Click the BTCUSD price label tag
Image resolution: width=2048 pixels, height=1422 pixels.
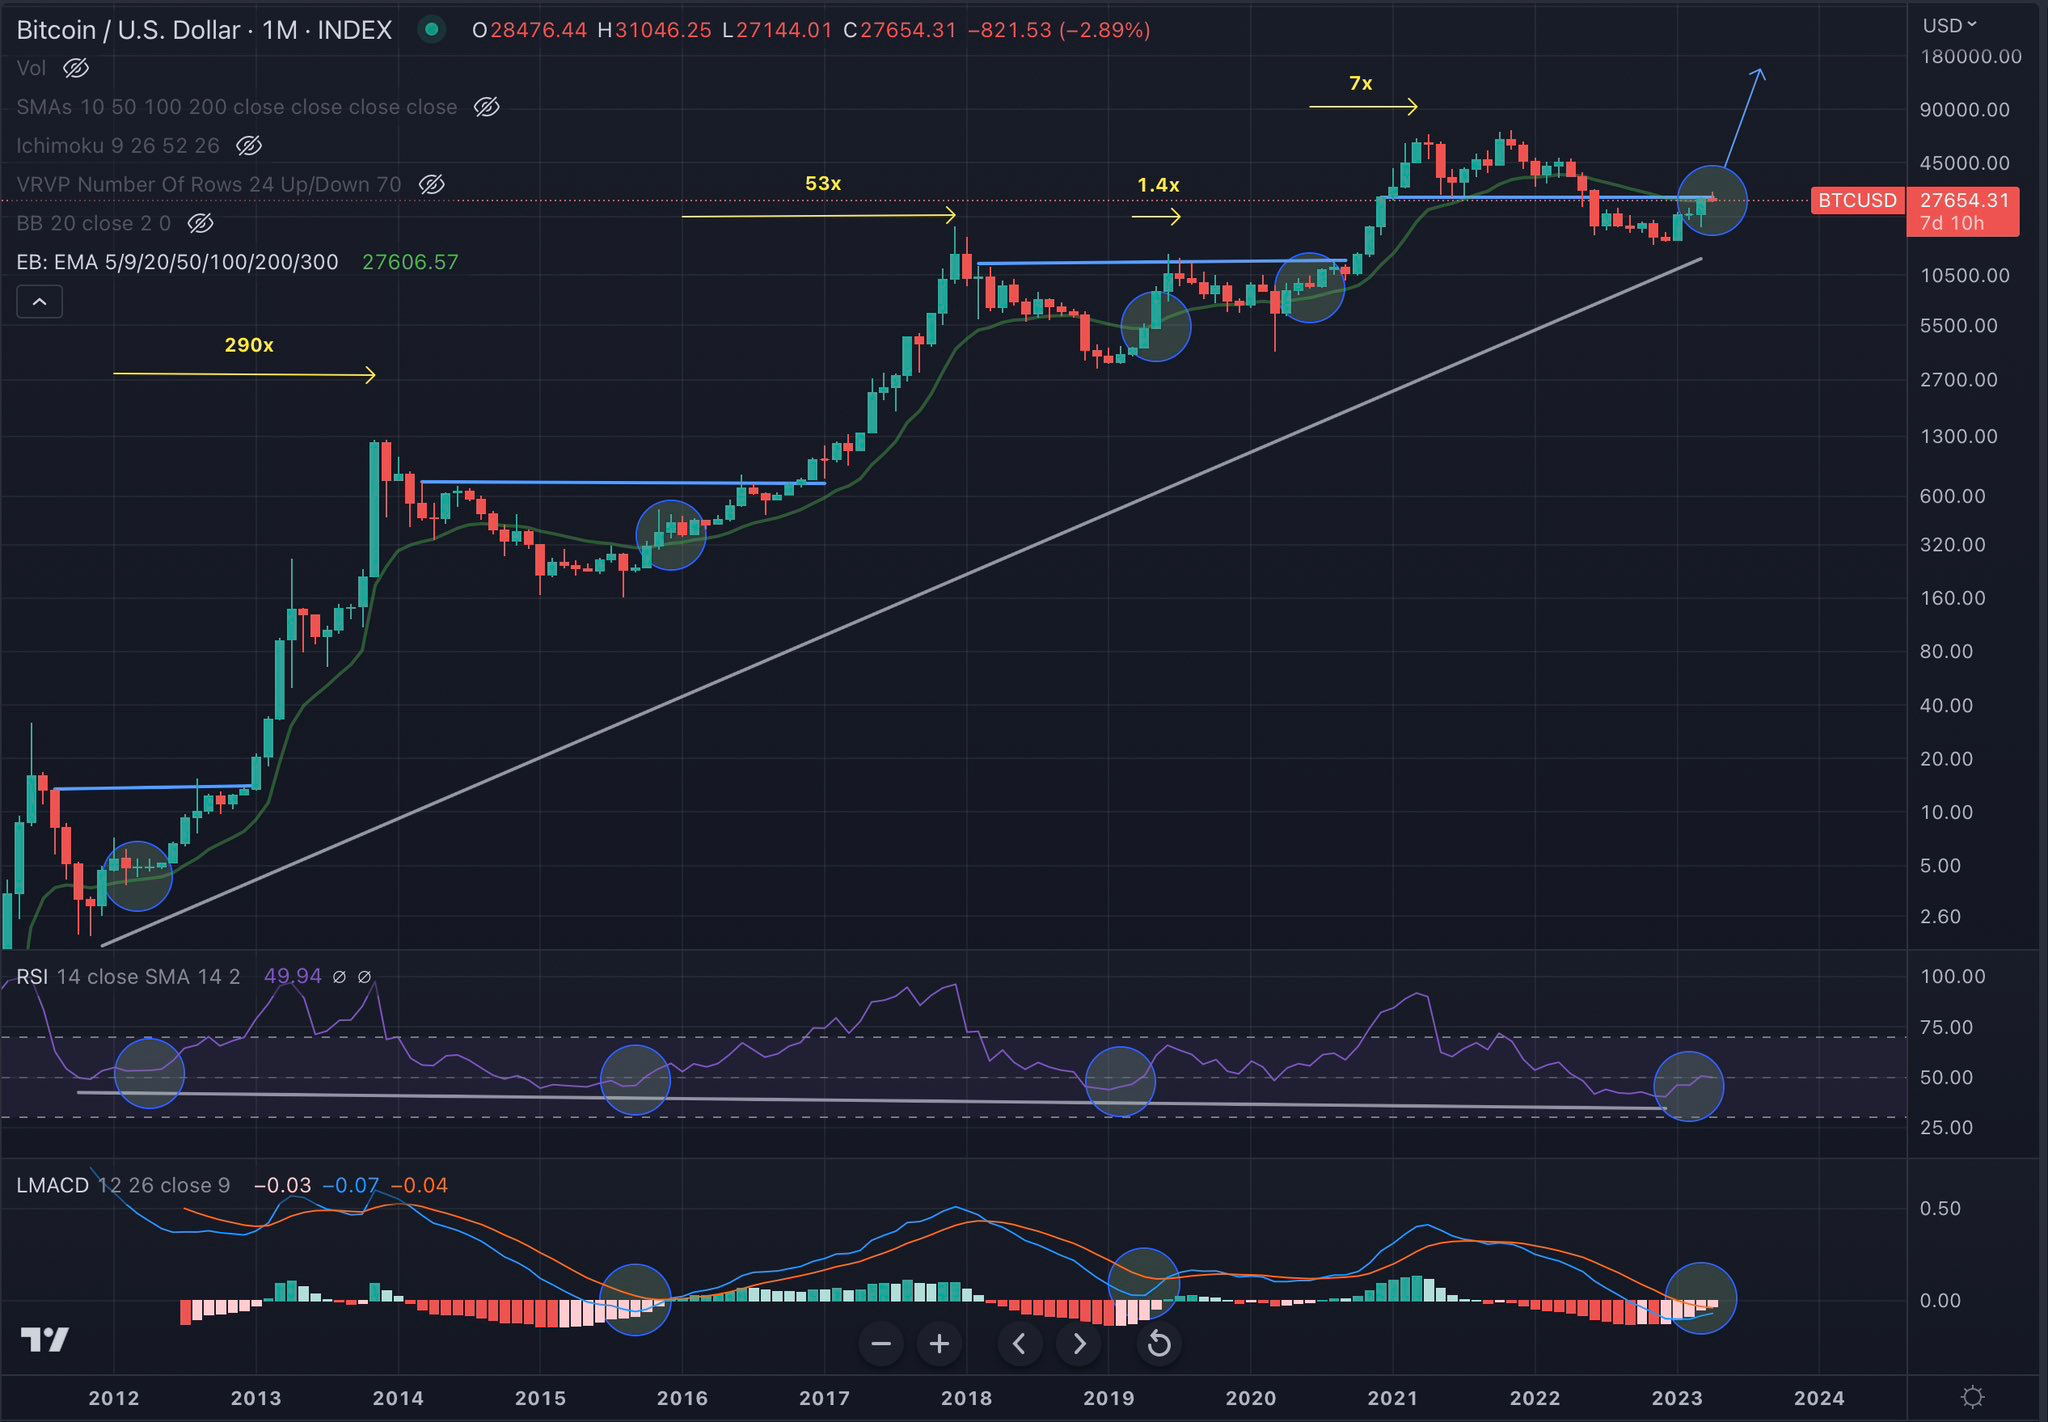click(1857, 200)
